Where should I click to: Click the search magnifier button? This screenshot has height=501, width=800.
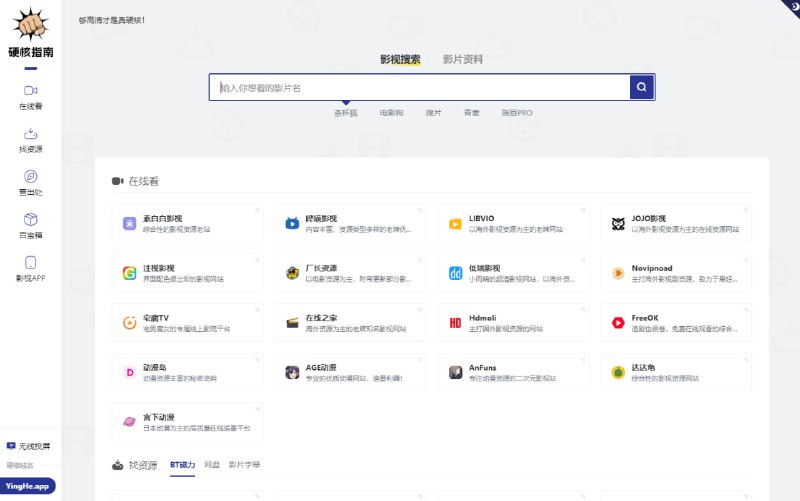click(x=642, y=87)
